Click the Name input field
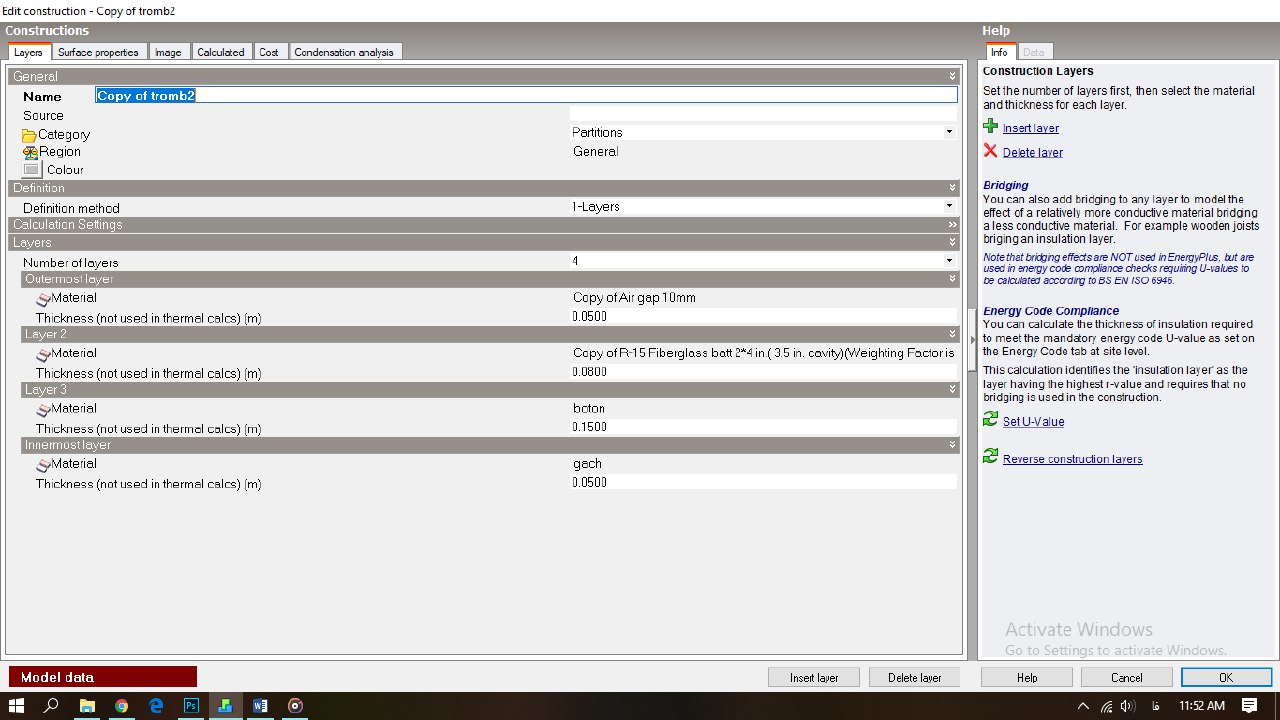 pos(526,96)
